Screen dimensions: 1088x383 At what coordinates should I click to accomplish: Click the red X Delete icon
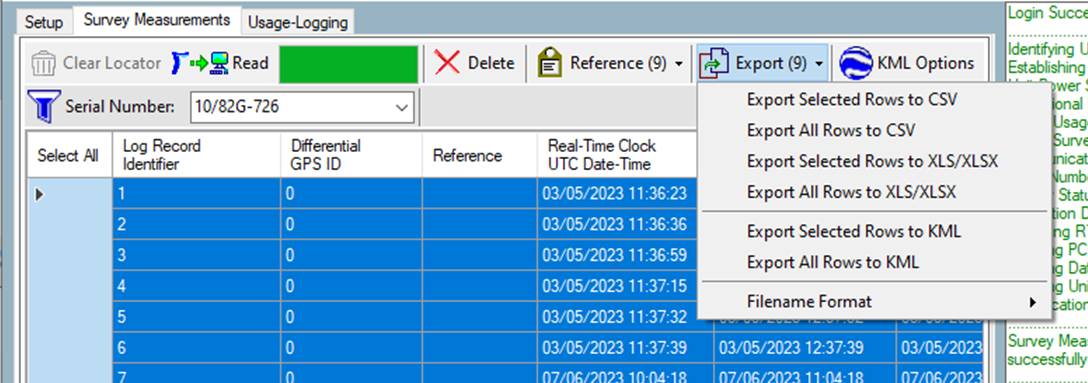coord(447,63)
